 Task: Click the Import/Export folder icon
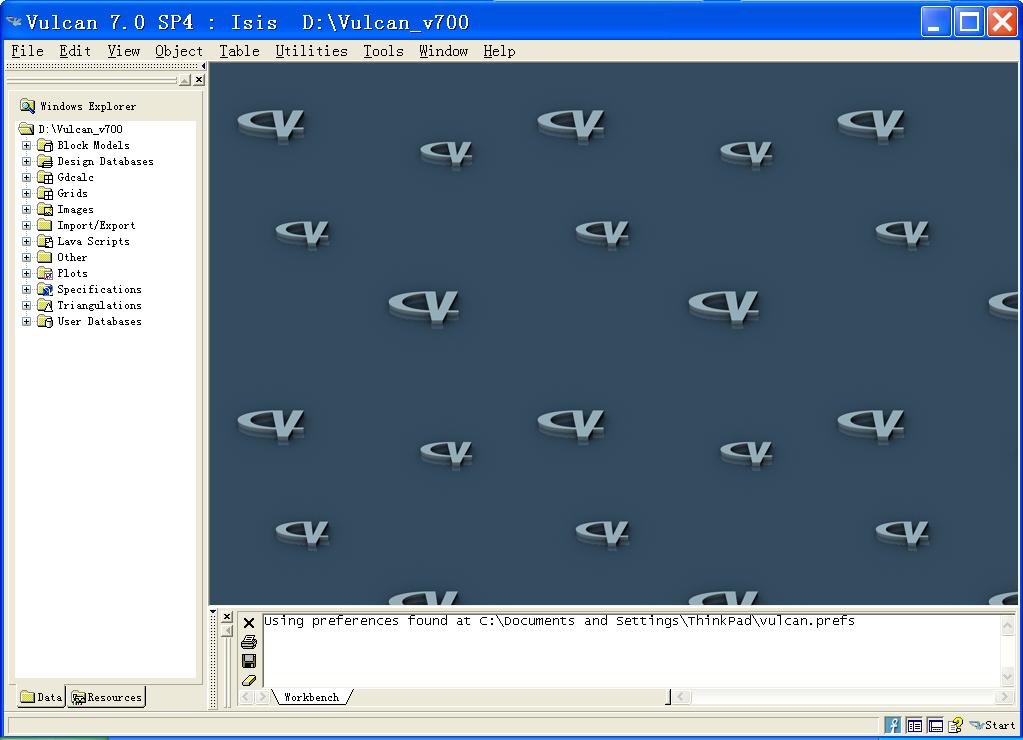point(45,225)
